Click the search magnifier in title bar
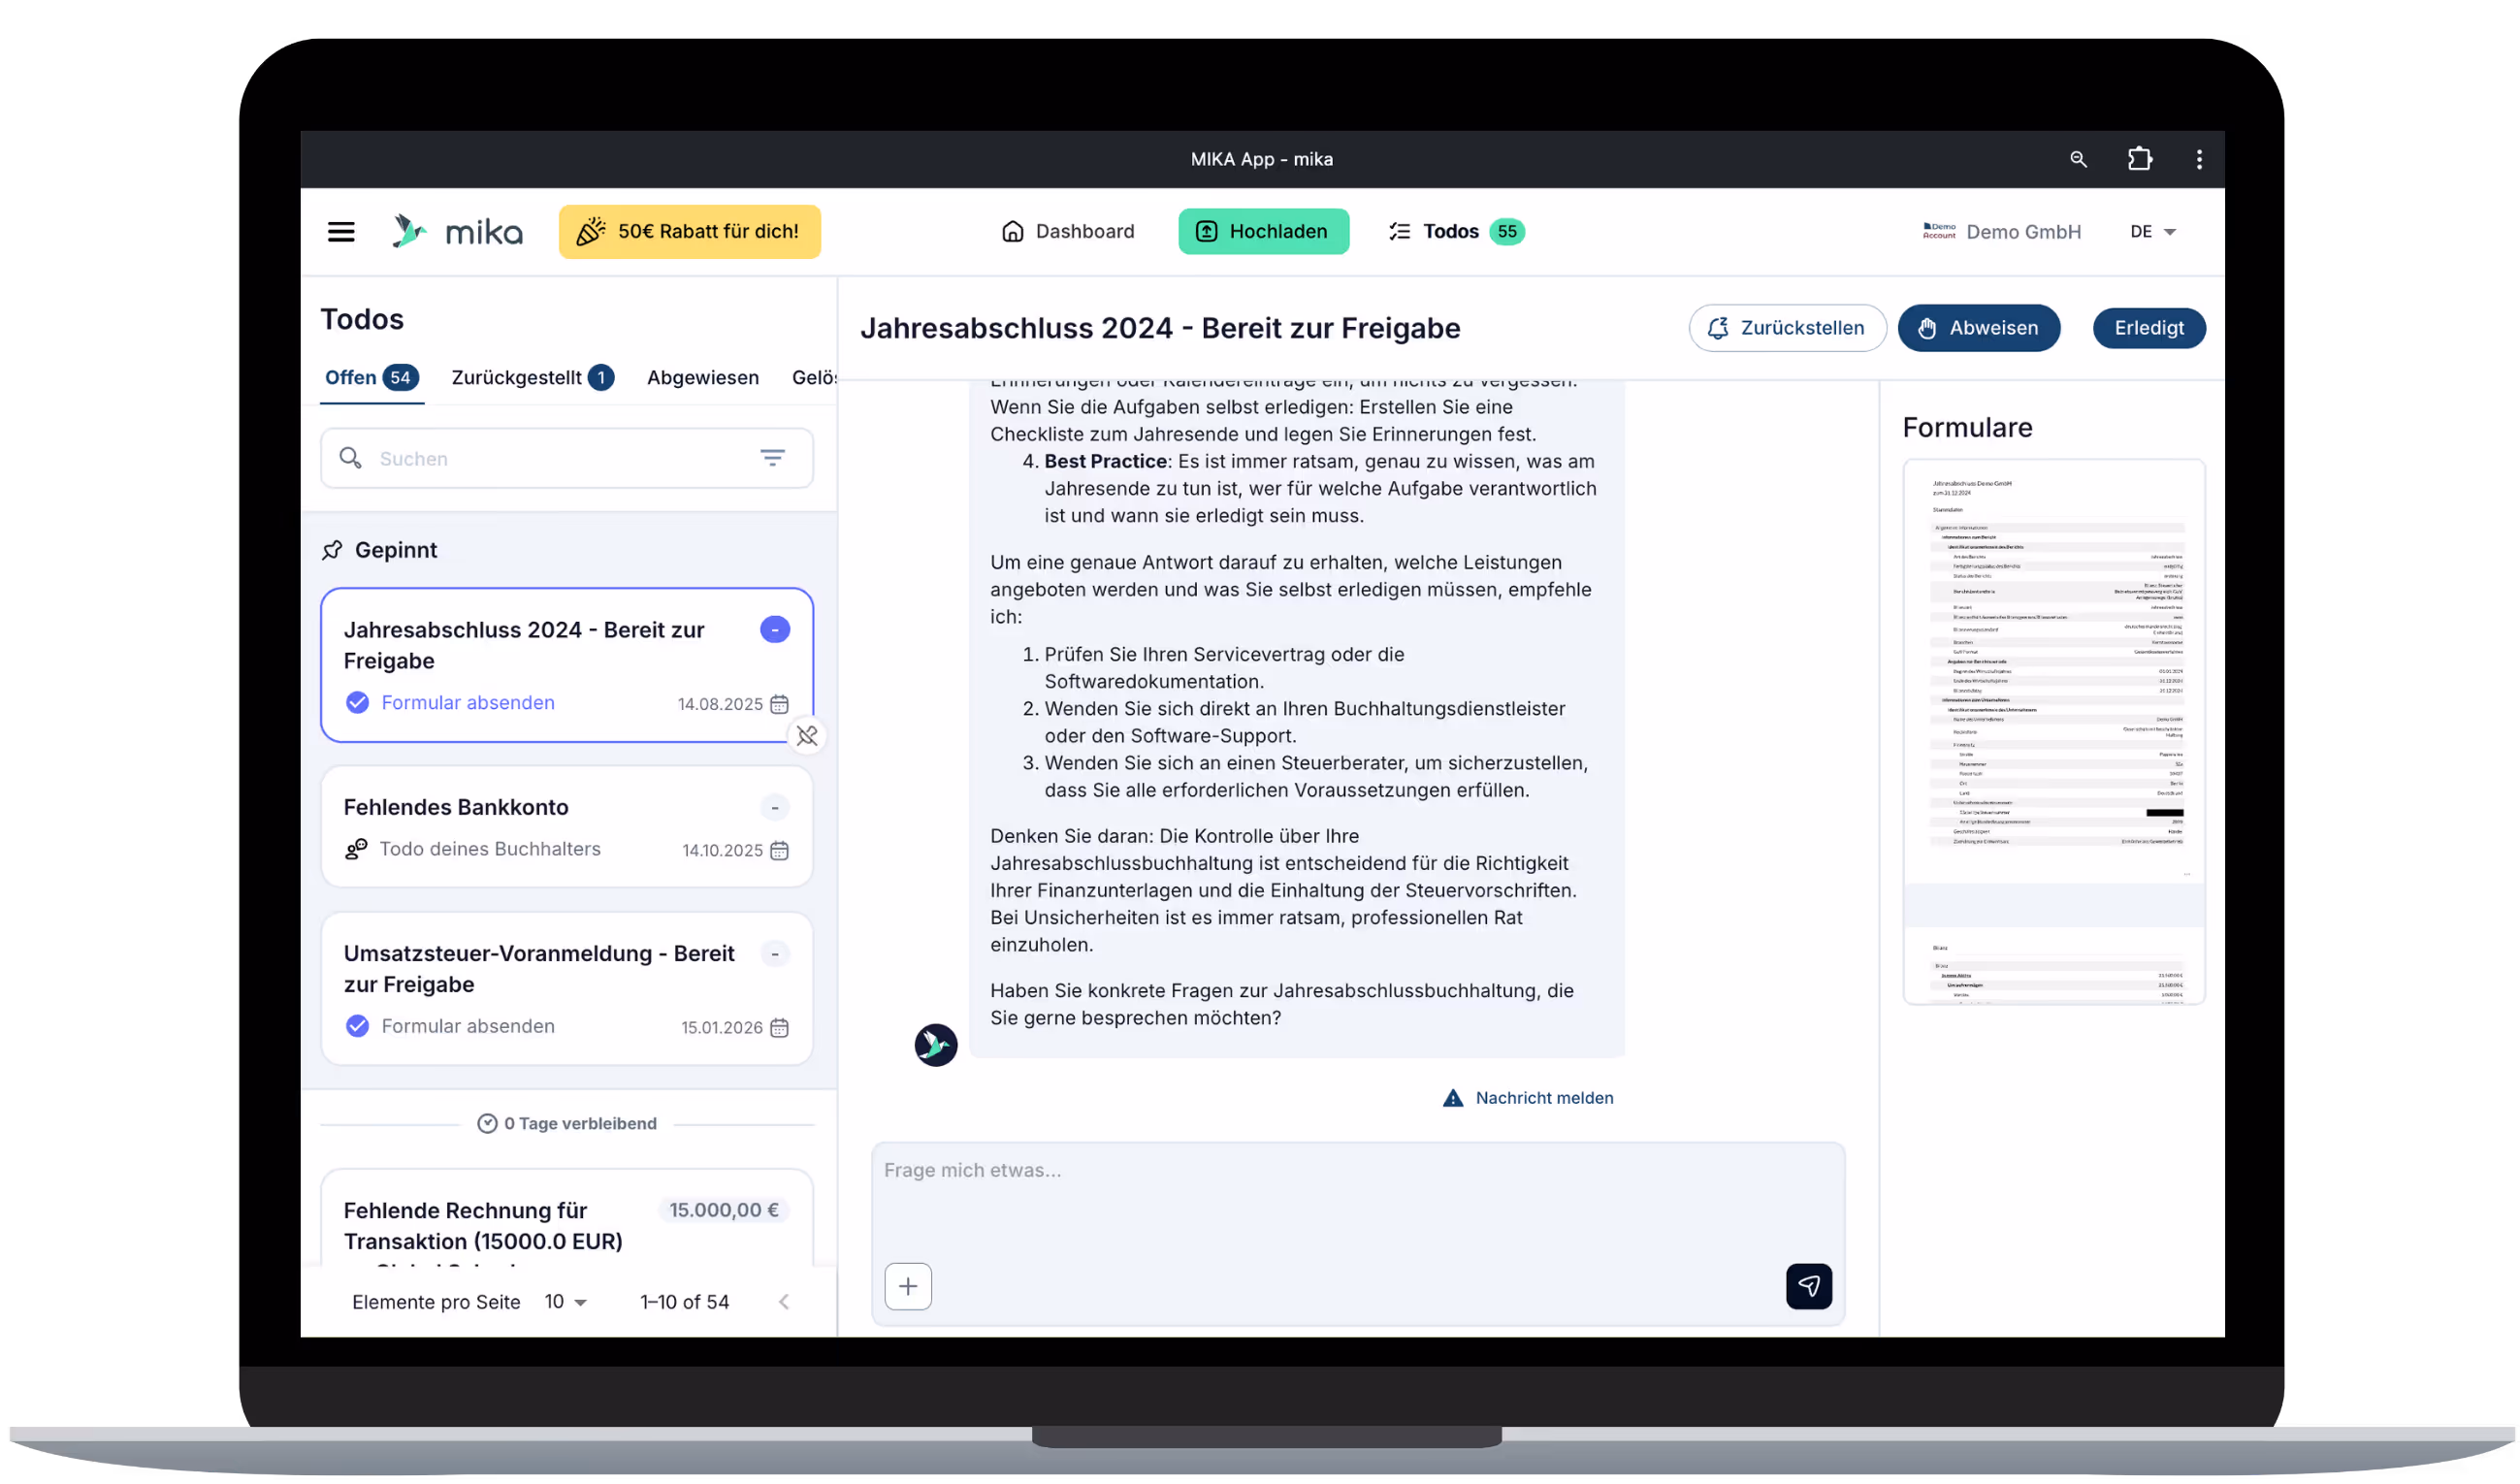 click(x=2078, y=159)
